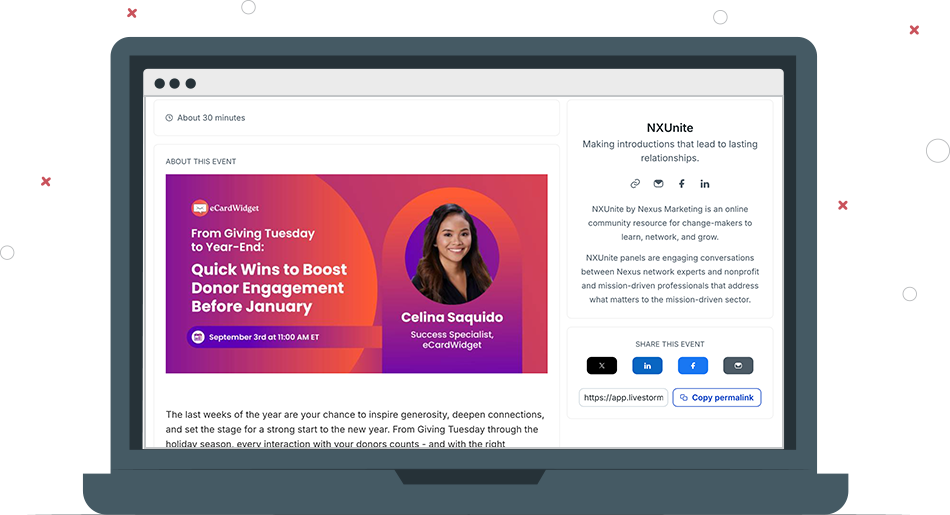Click the NXUnite email envelope icon
The image size is (950, 515).
point(658,184)
